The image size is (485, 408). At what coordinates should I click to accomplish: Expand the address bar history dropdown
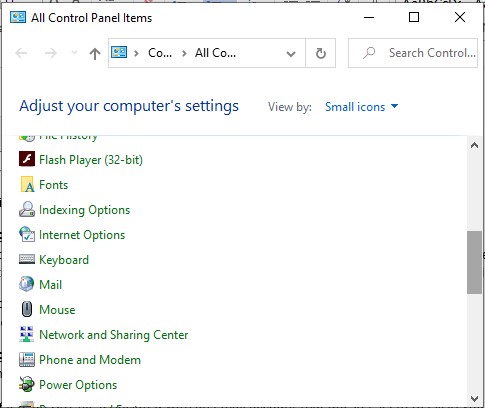click(291, 53)
